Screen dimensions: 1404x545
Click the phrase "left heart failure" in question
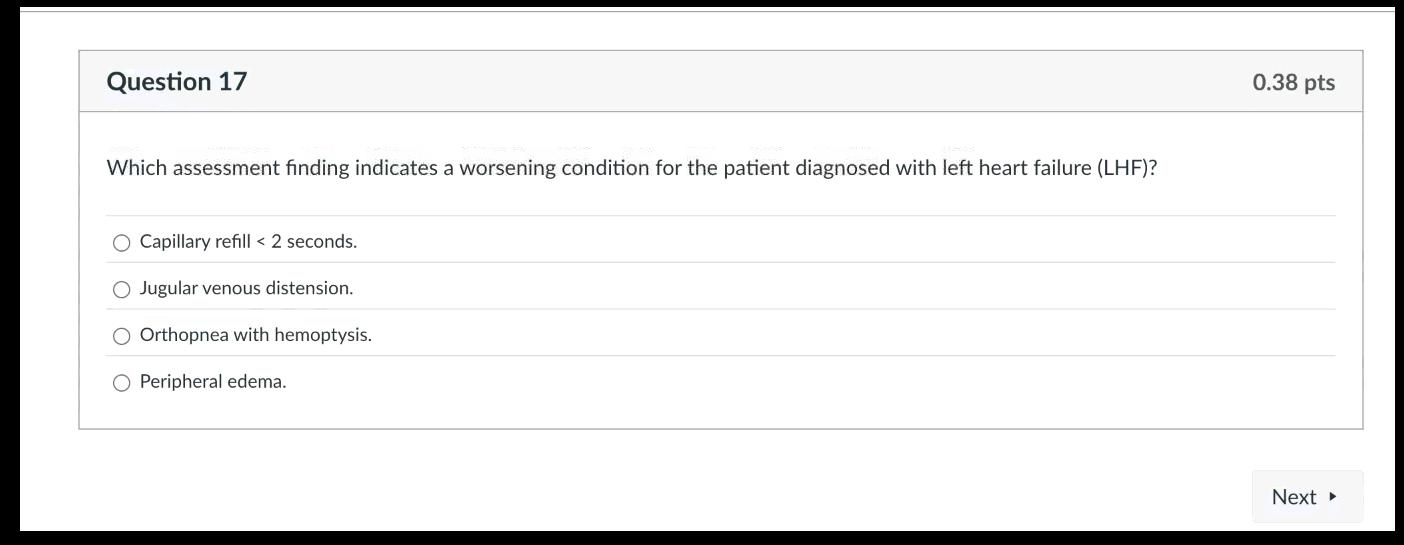[x=1016, y=168]
